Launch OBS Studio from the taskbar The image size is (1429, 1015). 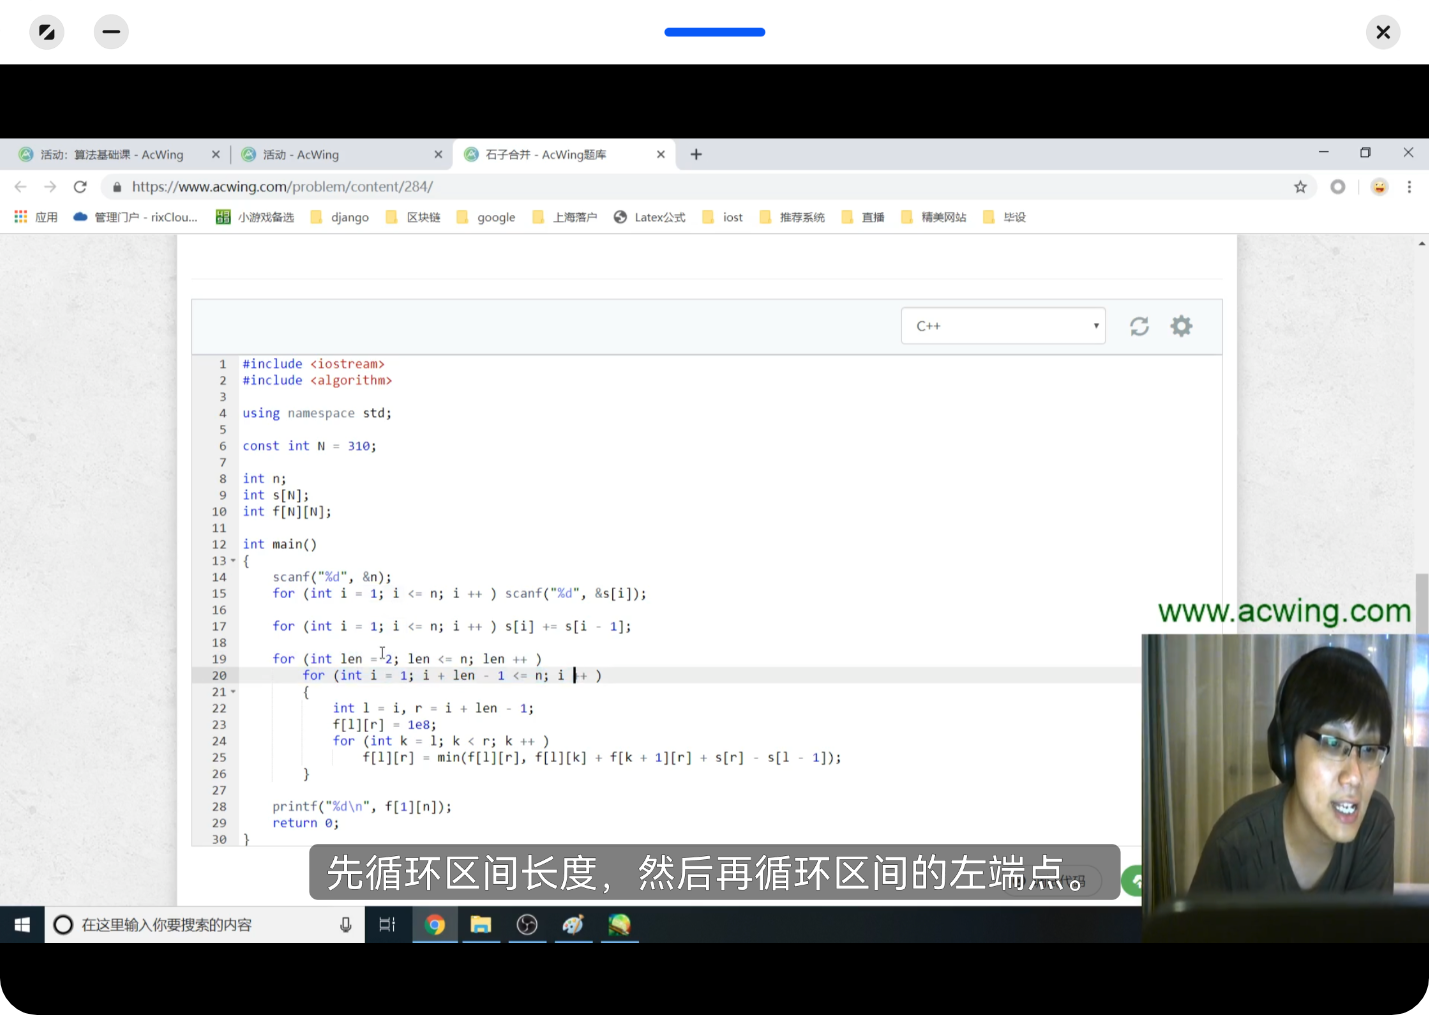[x=527, y=925]
